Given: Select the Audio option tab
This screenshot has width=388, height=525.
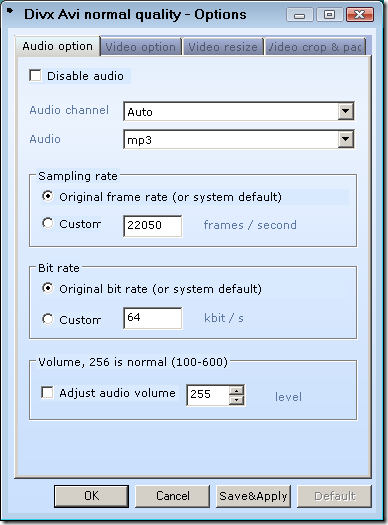Looking at the screenshot, I should [58, 46].
